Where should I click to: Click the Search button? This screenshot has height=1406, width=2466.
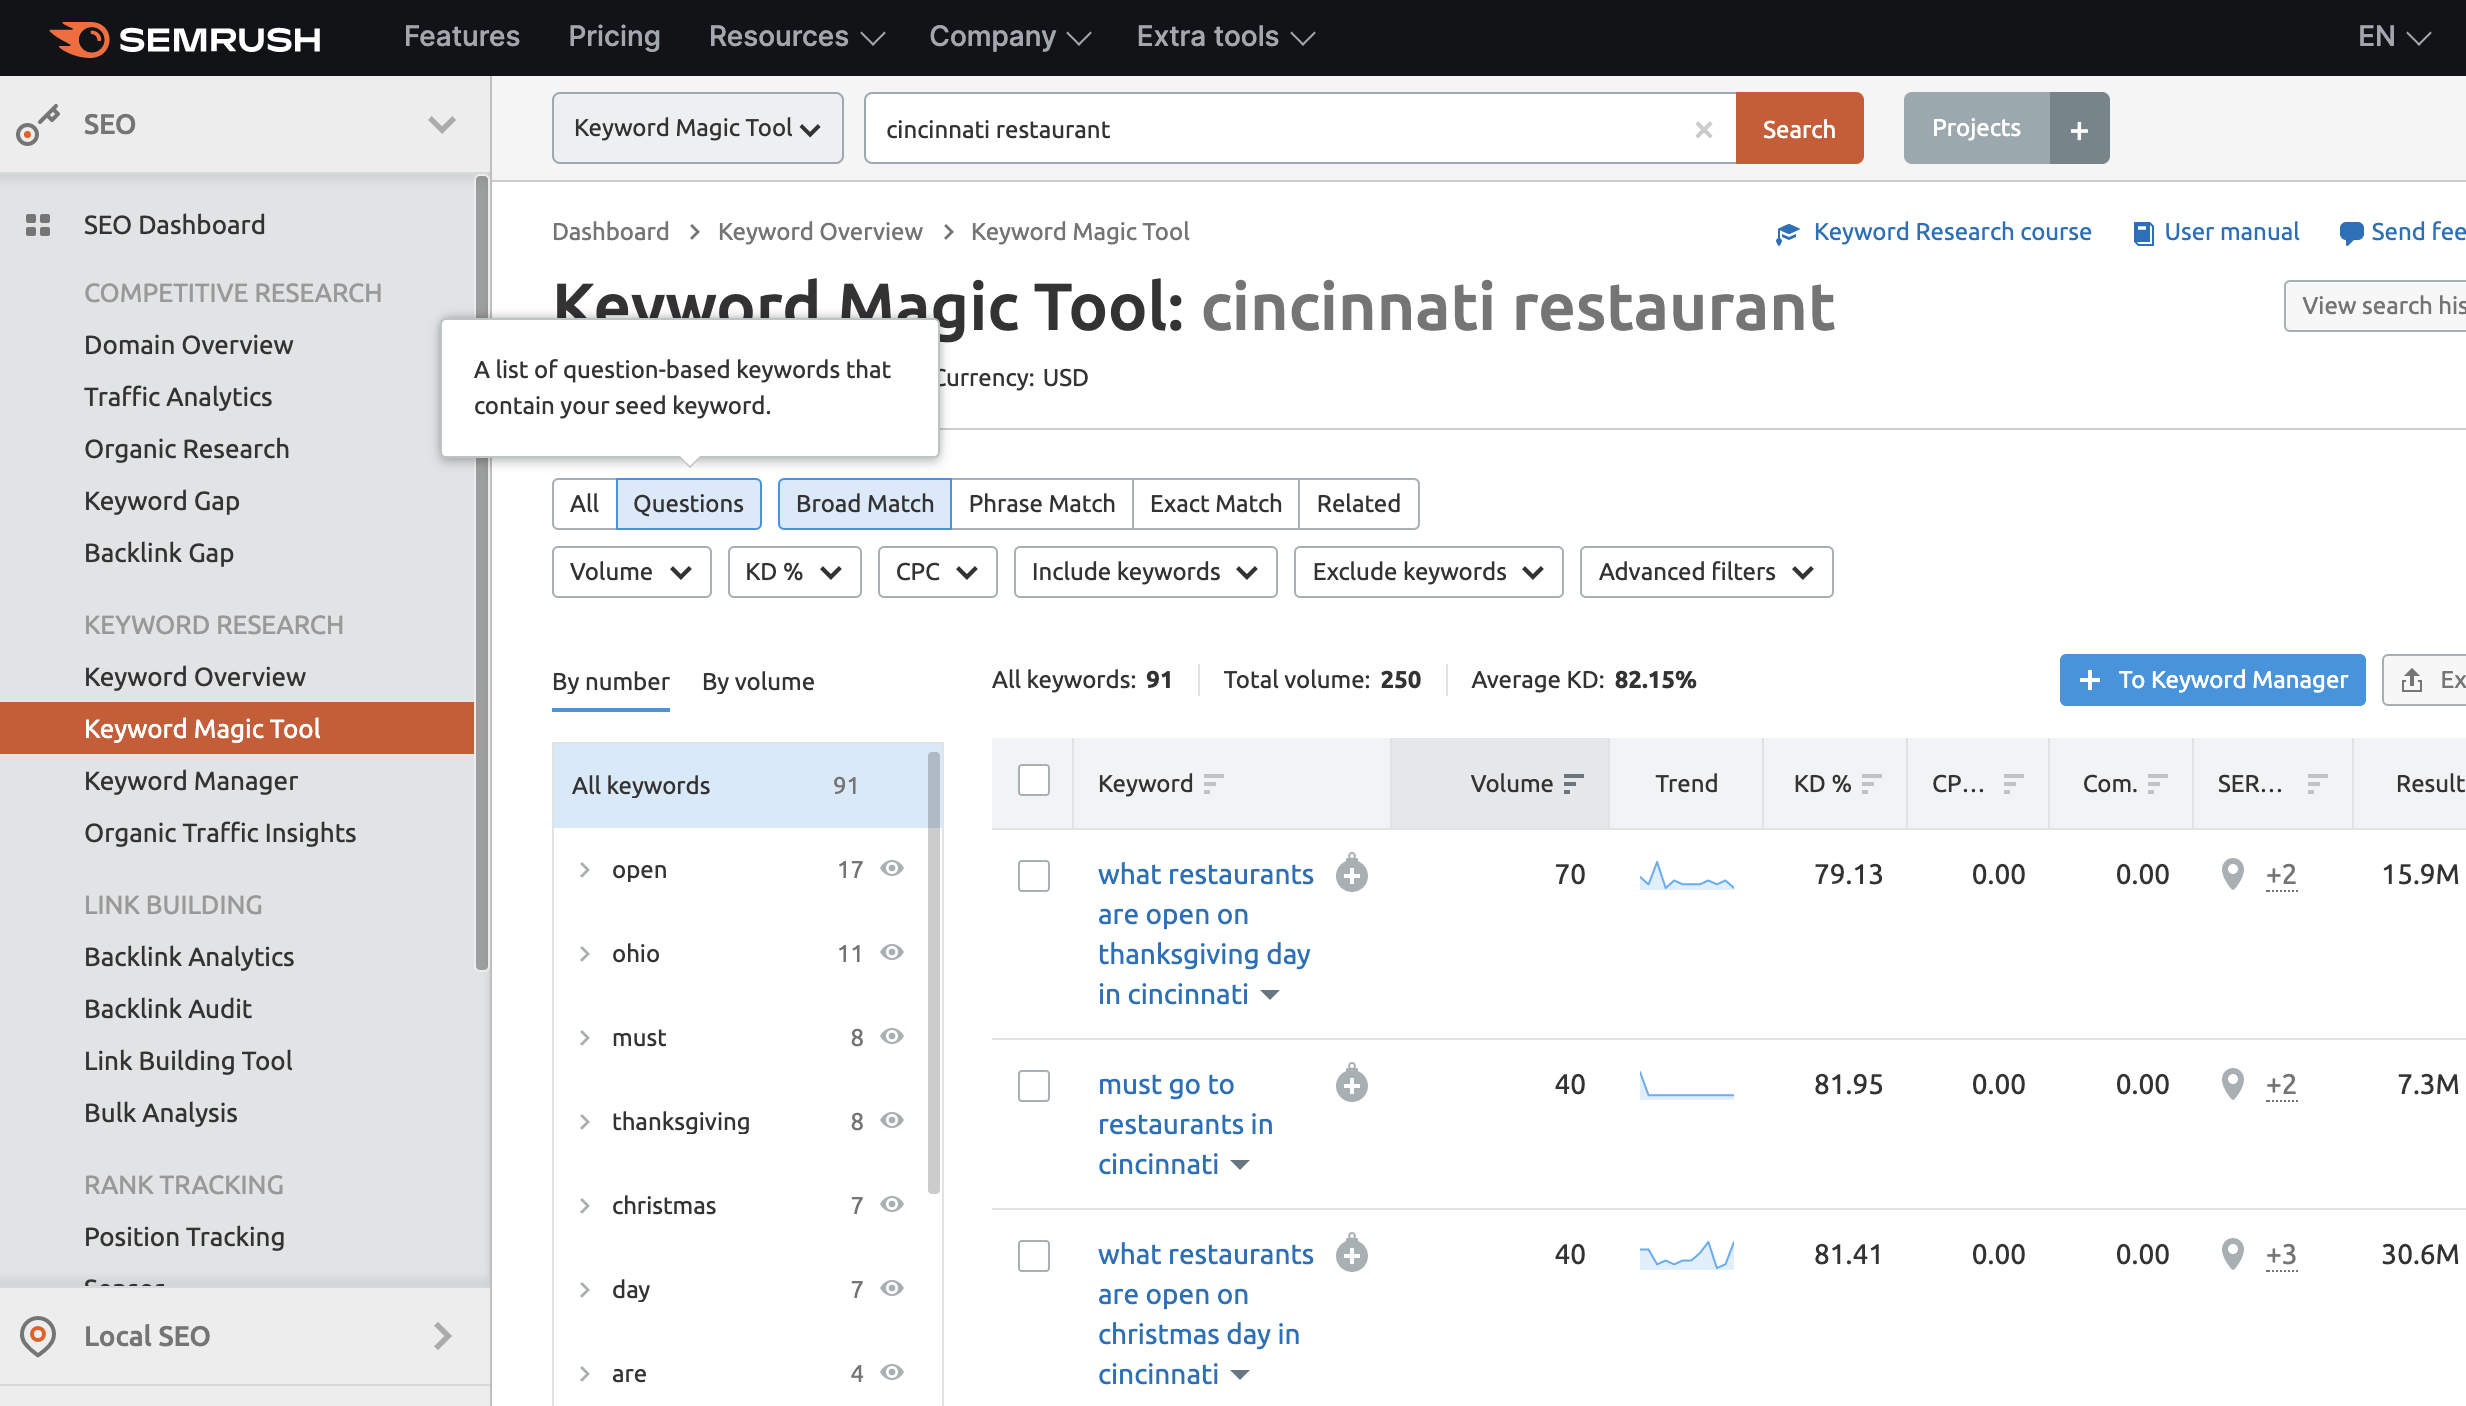[1799, 129]
